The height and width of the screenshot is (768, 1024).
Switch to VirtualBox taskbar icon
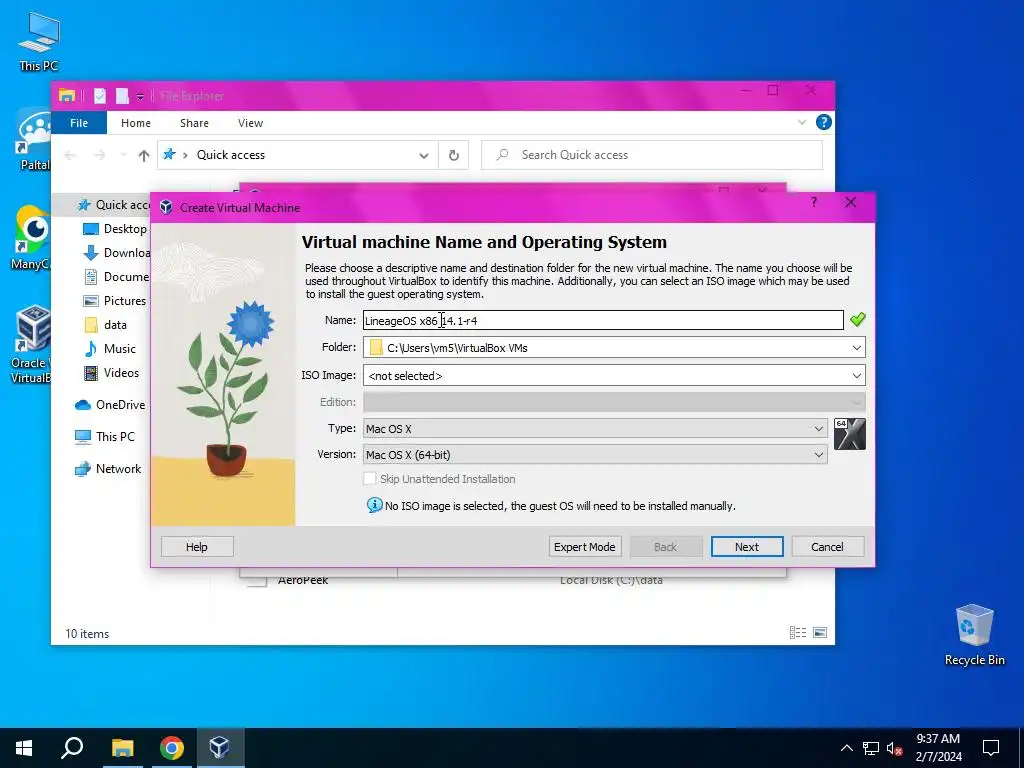pyautogui.click(x=219, y=748)
